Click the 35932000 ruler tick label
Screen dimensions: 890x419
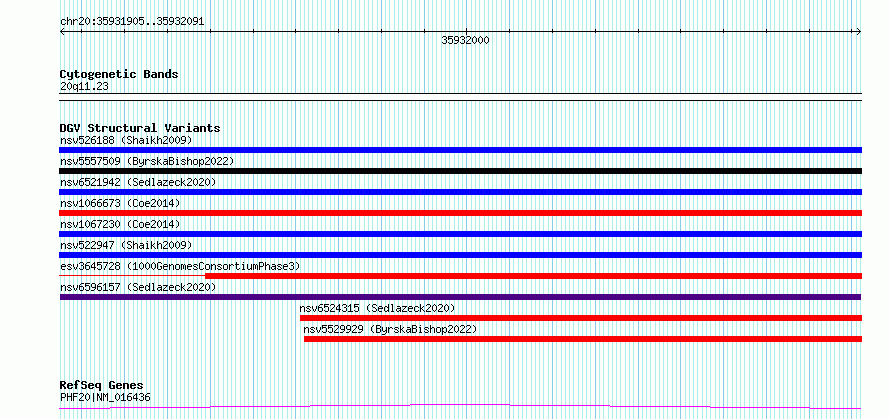465,40
